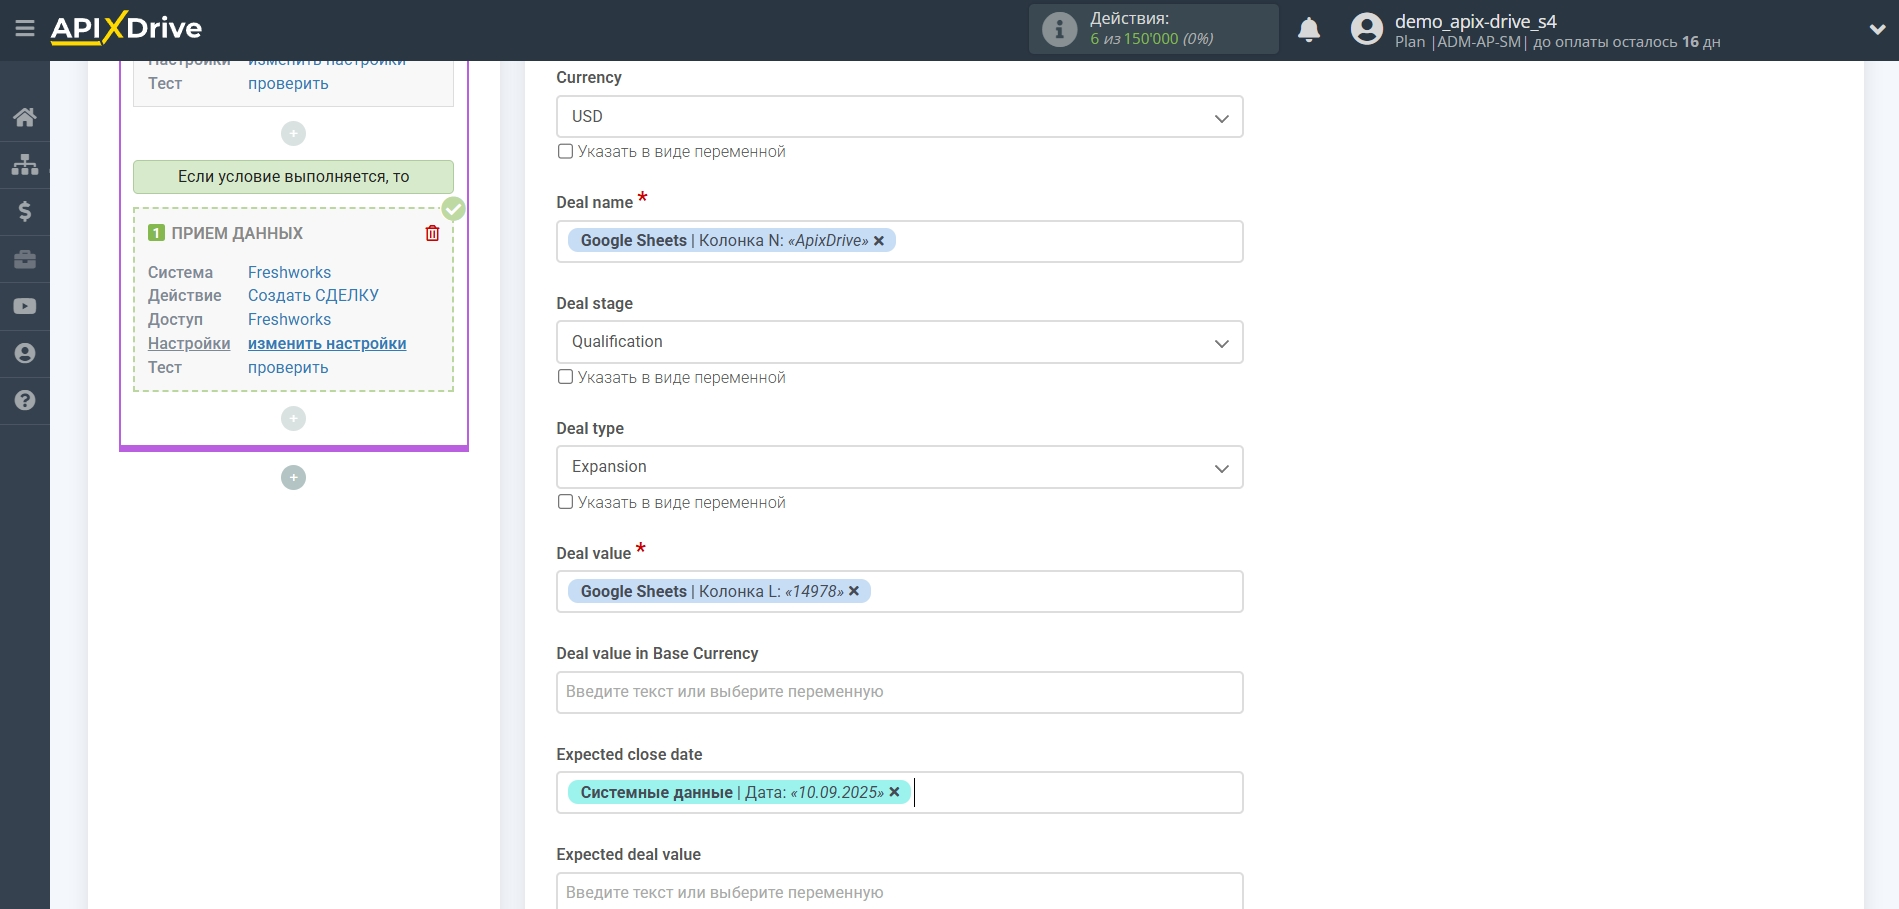Click the Deal value in Base Currency field
The height and width of the screenshot is (909, 1899).
pyautogui.click(x=898, y=692)
